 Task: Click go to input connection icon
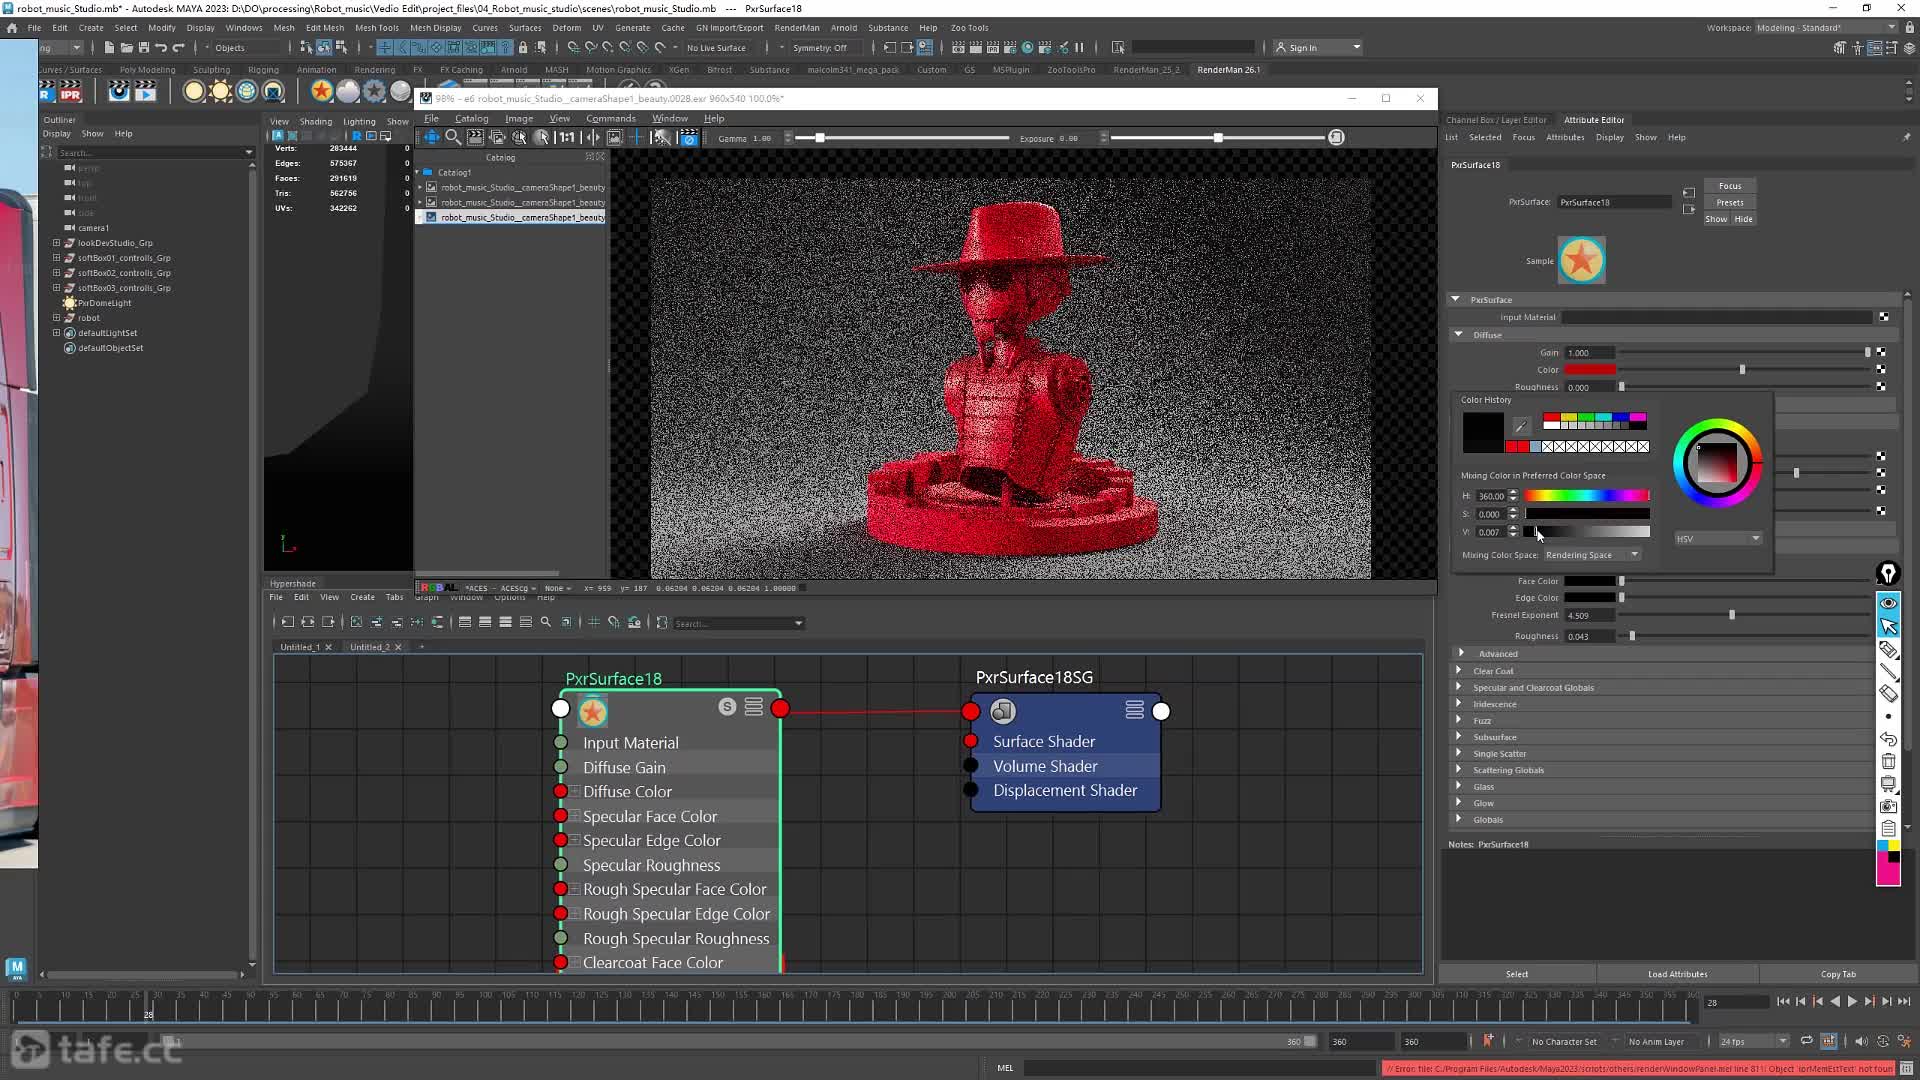(1689, 193)
